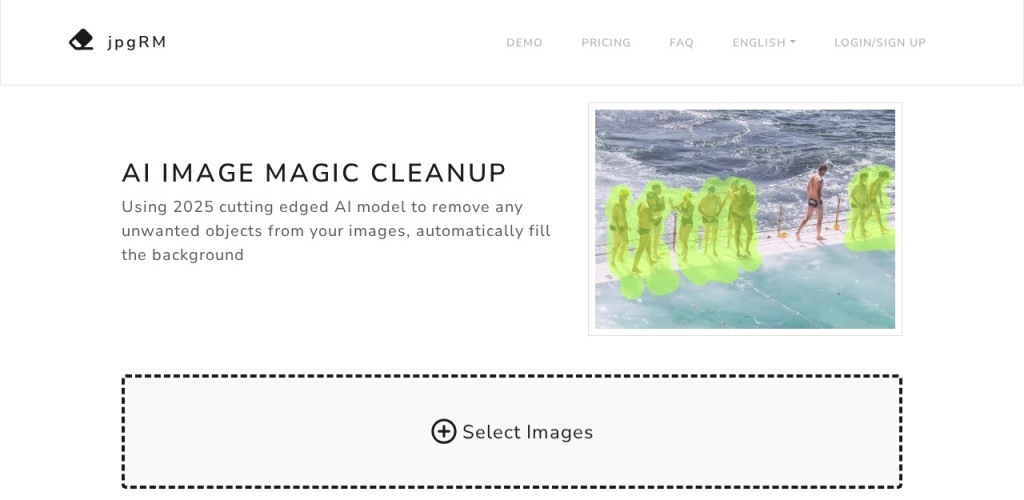Go to the DEMO nav item
Screen dimensions: 1024x500
[524, 43]
